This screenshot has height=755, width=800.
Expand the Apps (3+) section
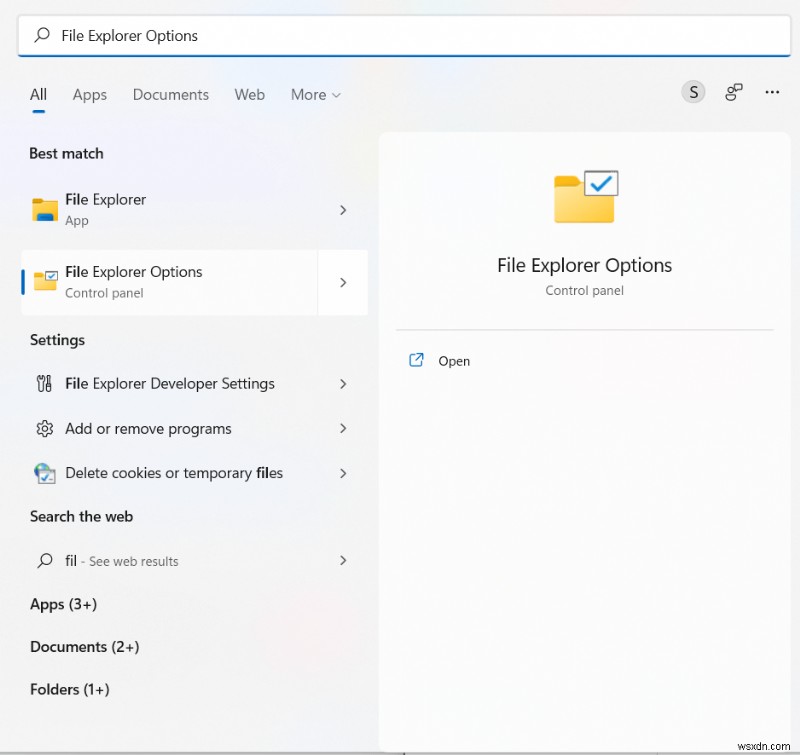coord(62,604)
